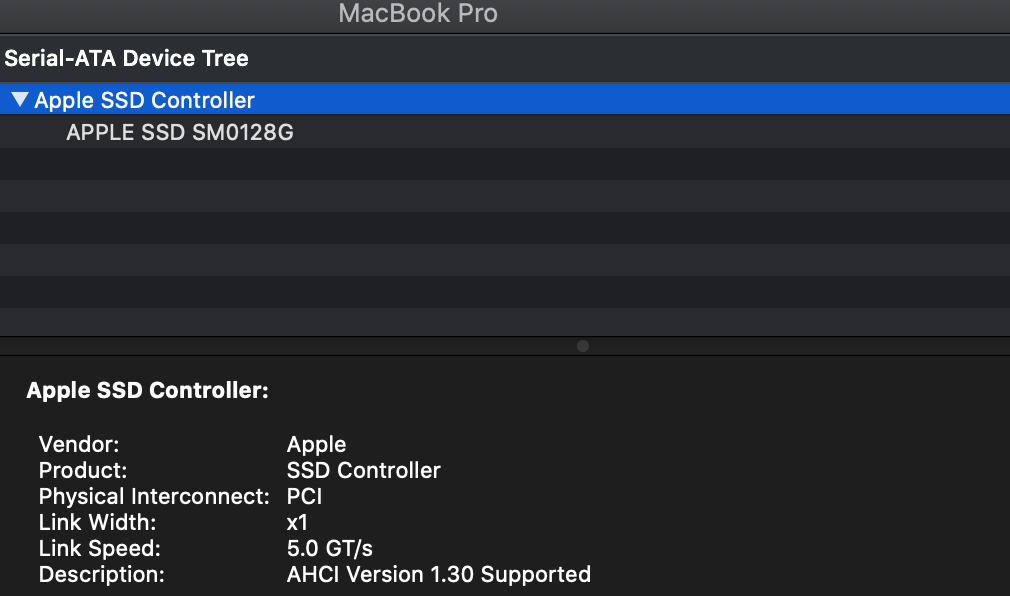
Task: Click the first empty row below SM0128G
Action: [505, 164]
